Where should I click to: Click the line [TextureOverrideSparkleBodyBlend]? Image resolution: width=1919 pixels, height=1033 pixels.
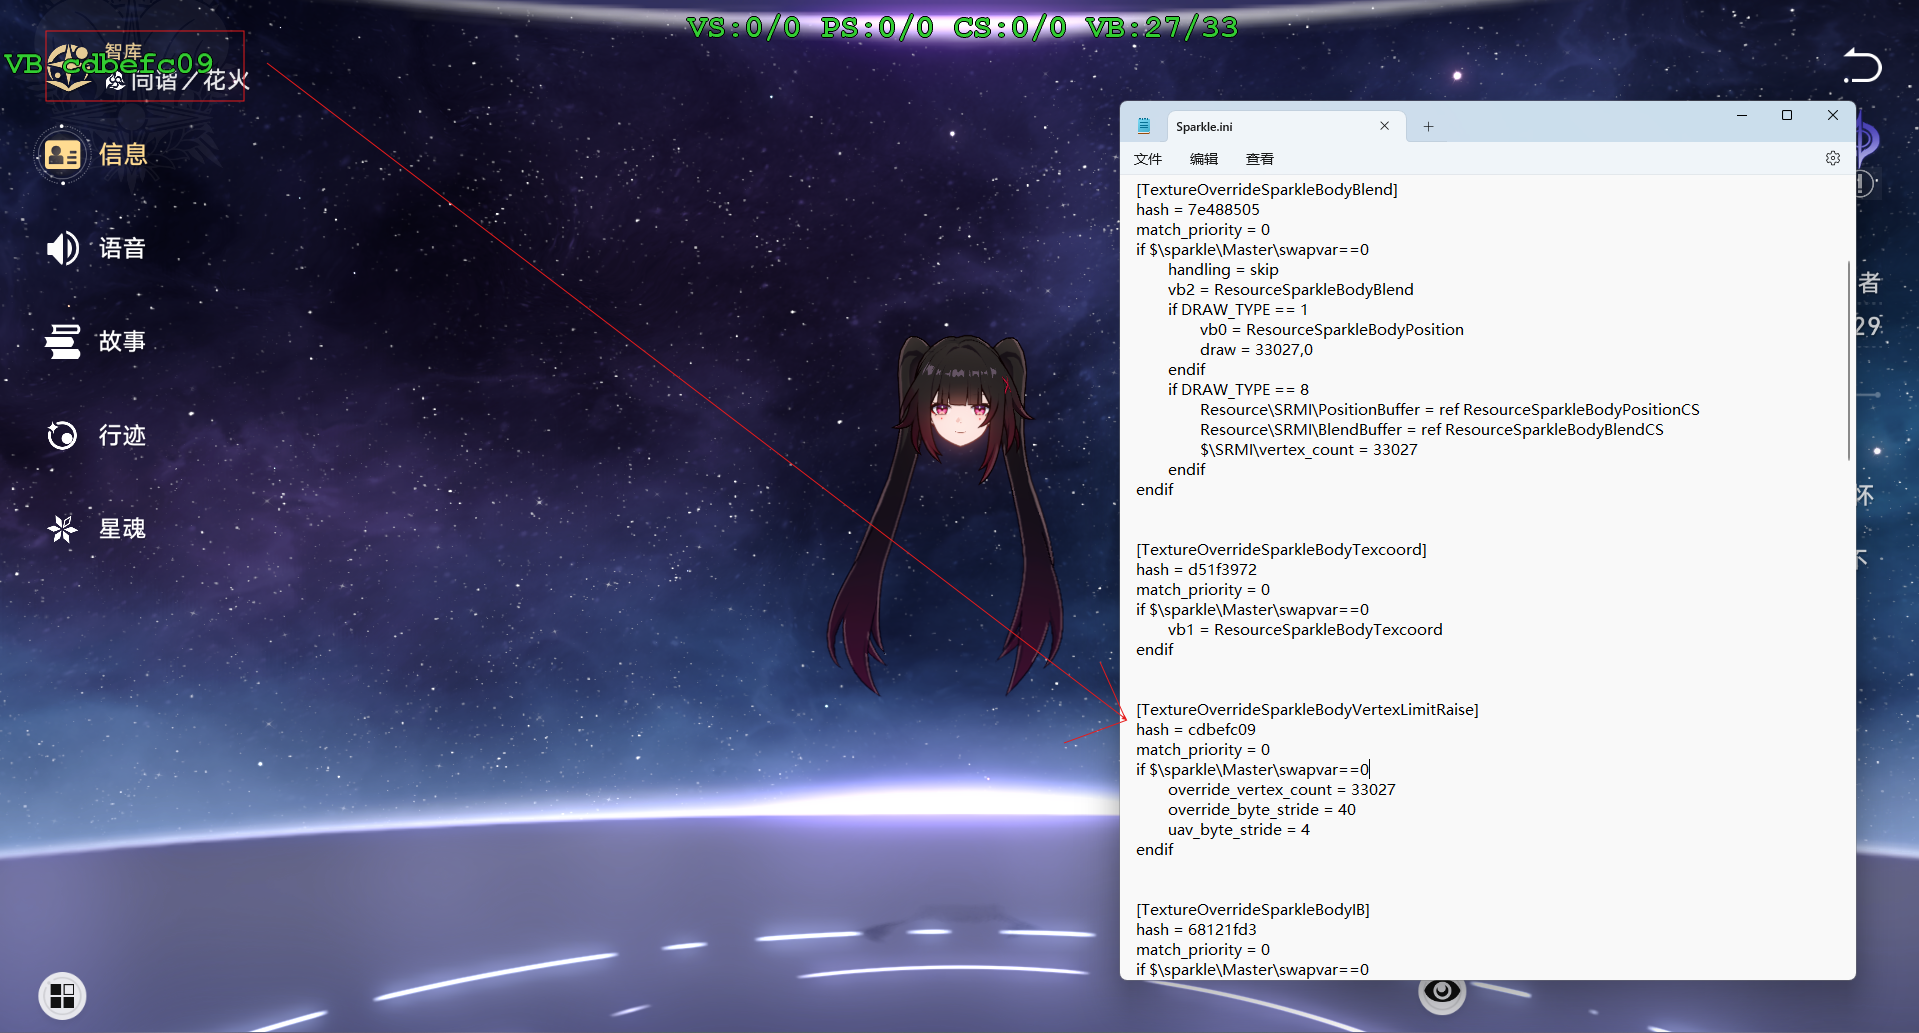1267,190
